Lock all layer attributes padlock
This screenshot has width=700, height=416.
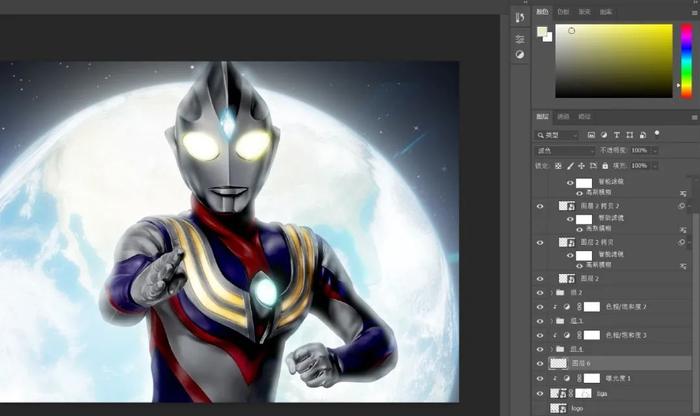[605, 166]
